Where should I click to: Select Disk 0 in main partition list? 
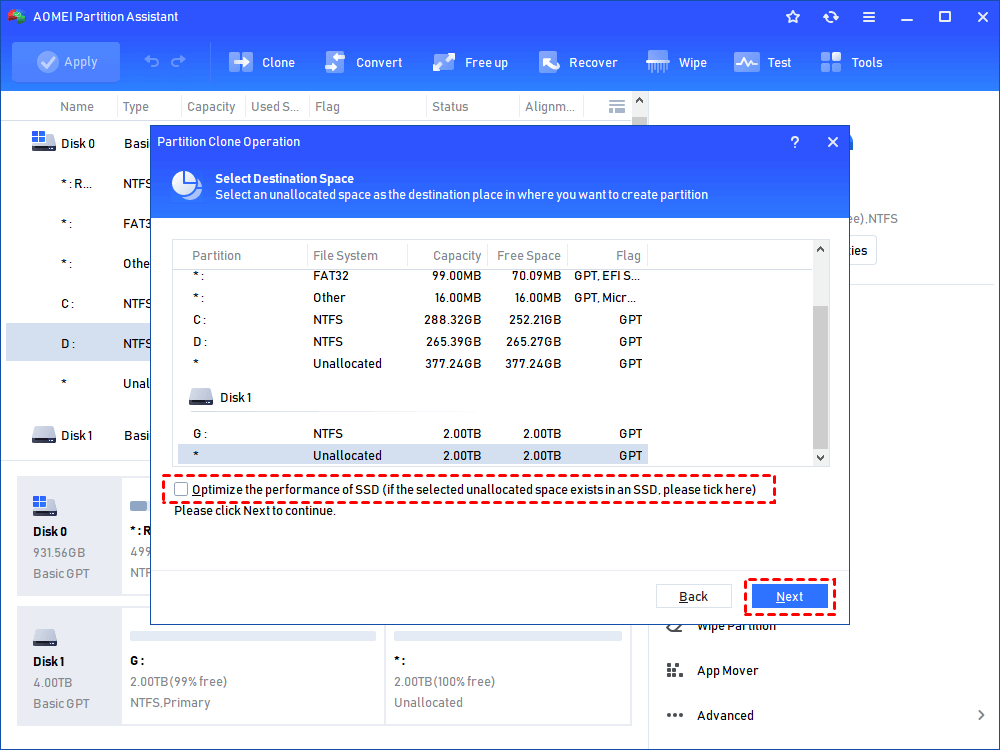[78, 143]
